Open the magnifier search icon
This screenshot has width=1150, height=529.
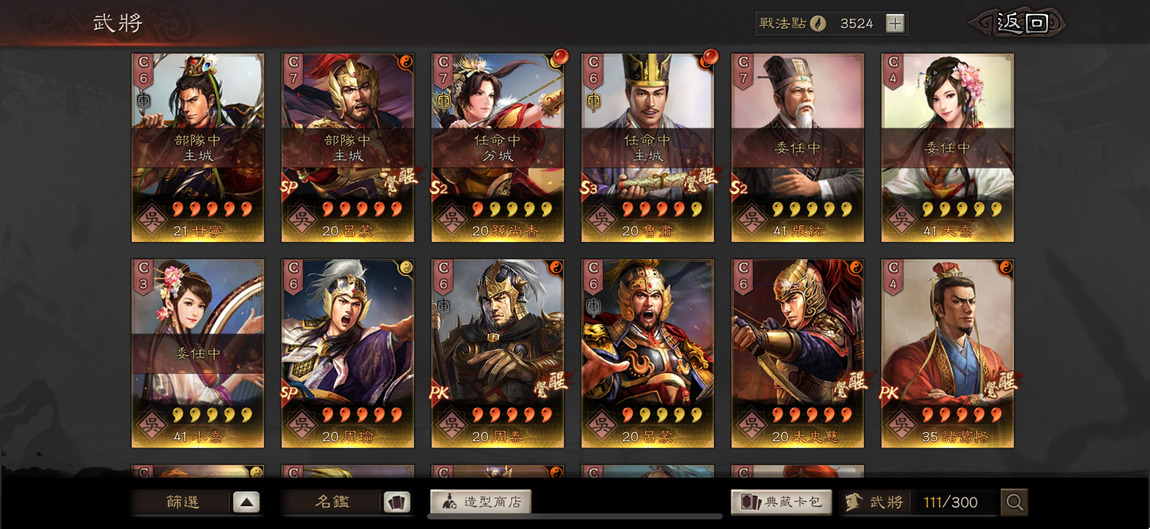pos(1014,503)
